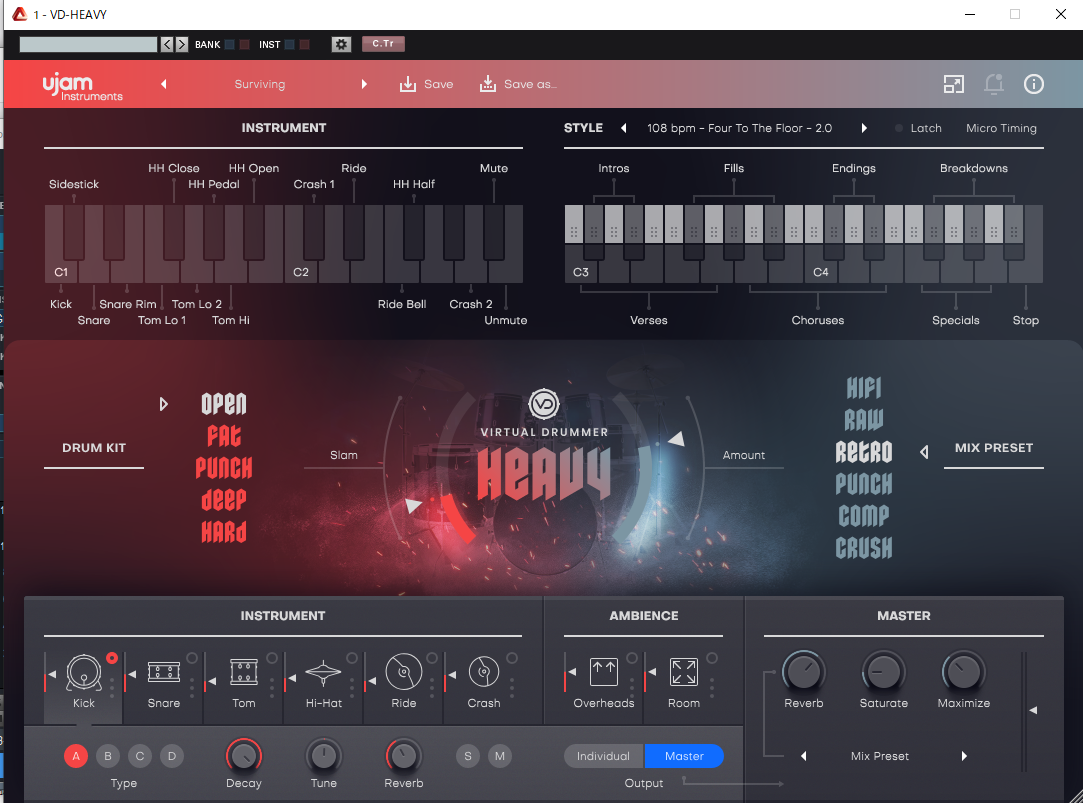Solo the selected instrument with S
This screenshot has width=1083, height=803.
[468, 756]
